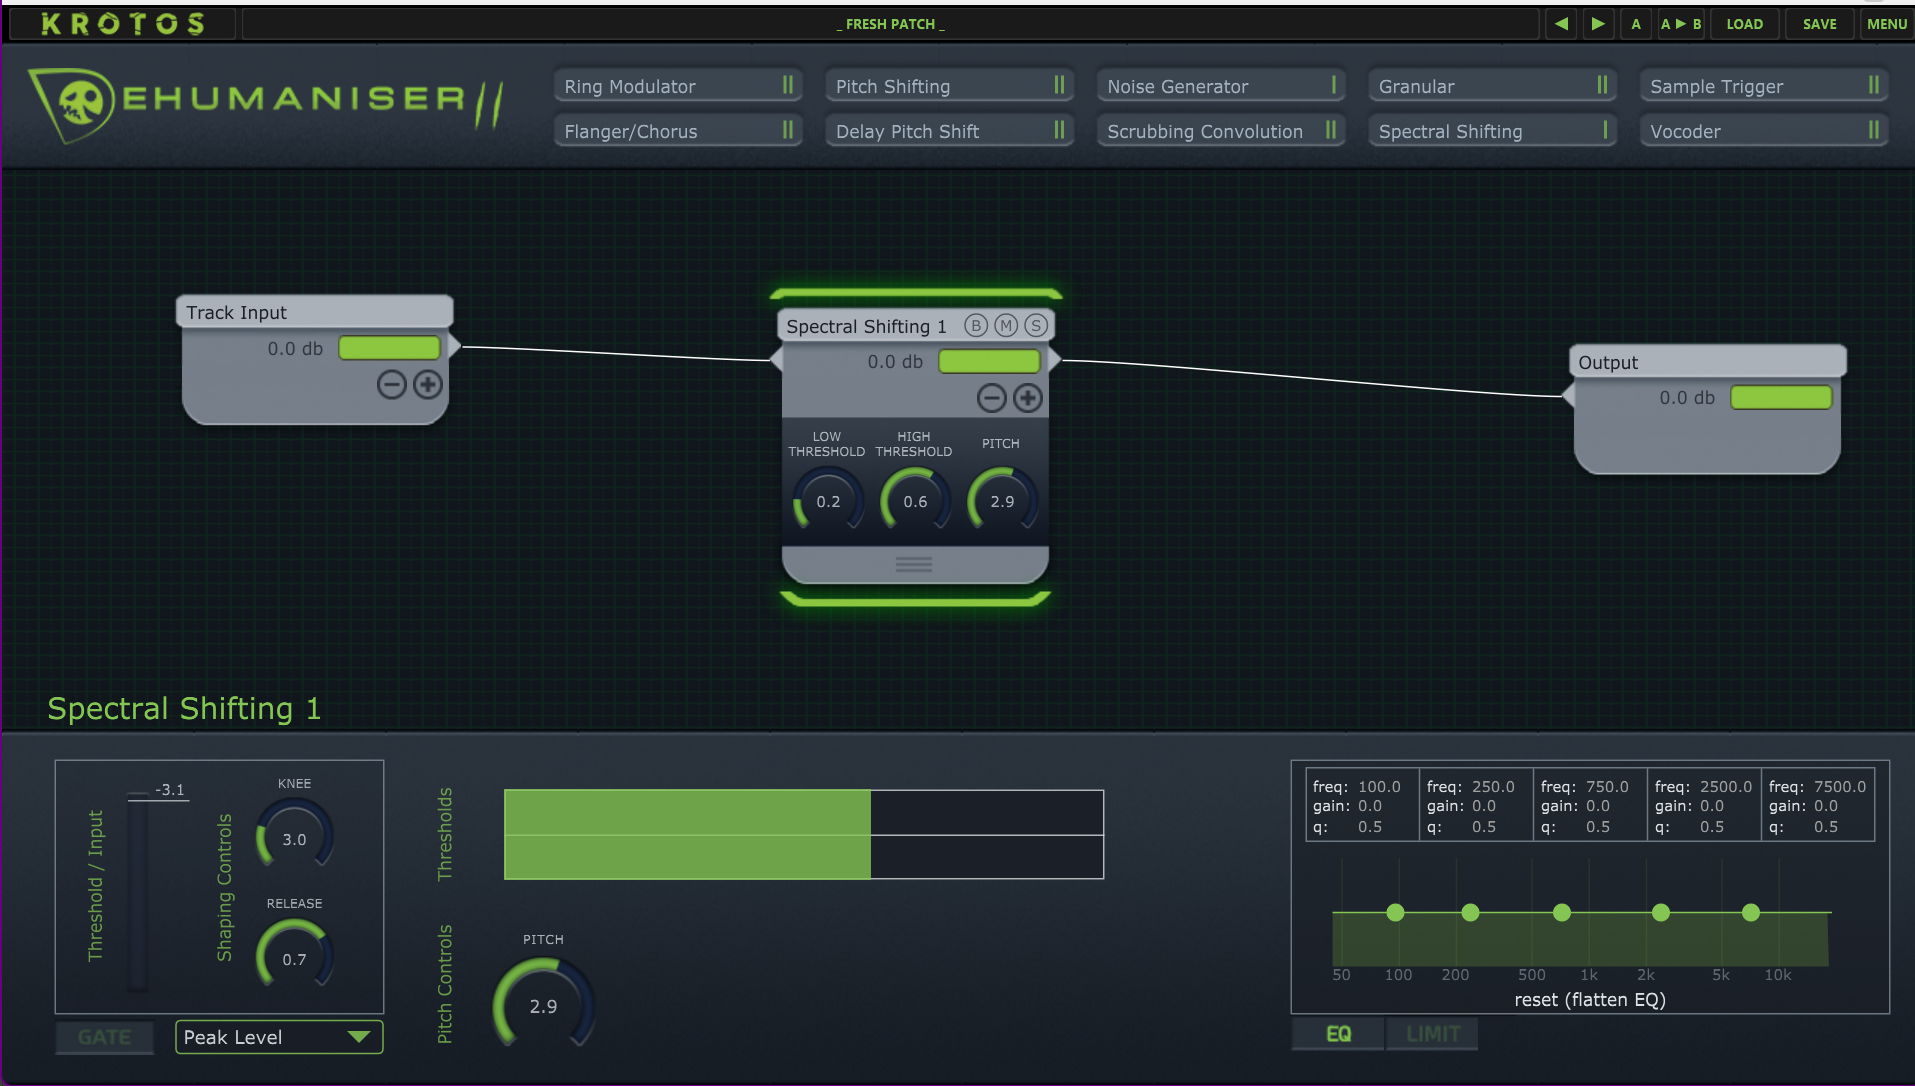Viewport: 1915px width, 1086px height.
Task: Add a Vocoder module
Action: [x=1764, y=131]
